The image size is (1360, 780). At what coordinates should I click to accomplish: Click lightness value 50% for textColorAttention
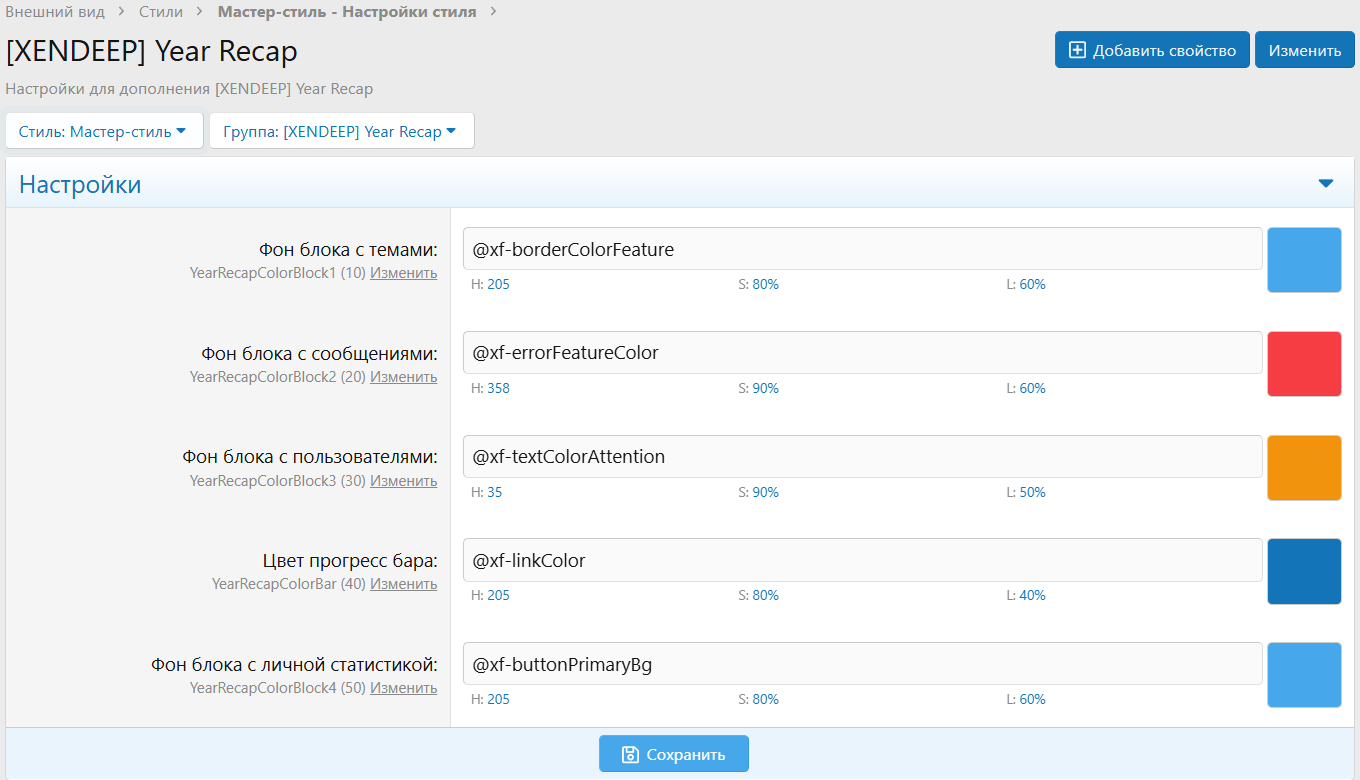pyautogui.click(x=1032, y=492)
